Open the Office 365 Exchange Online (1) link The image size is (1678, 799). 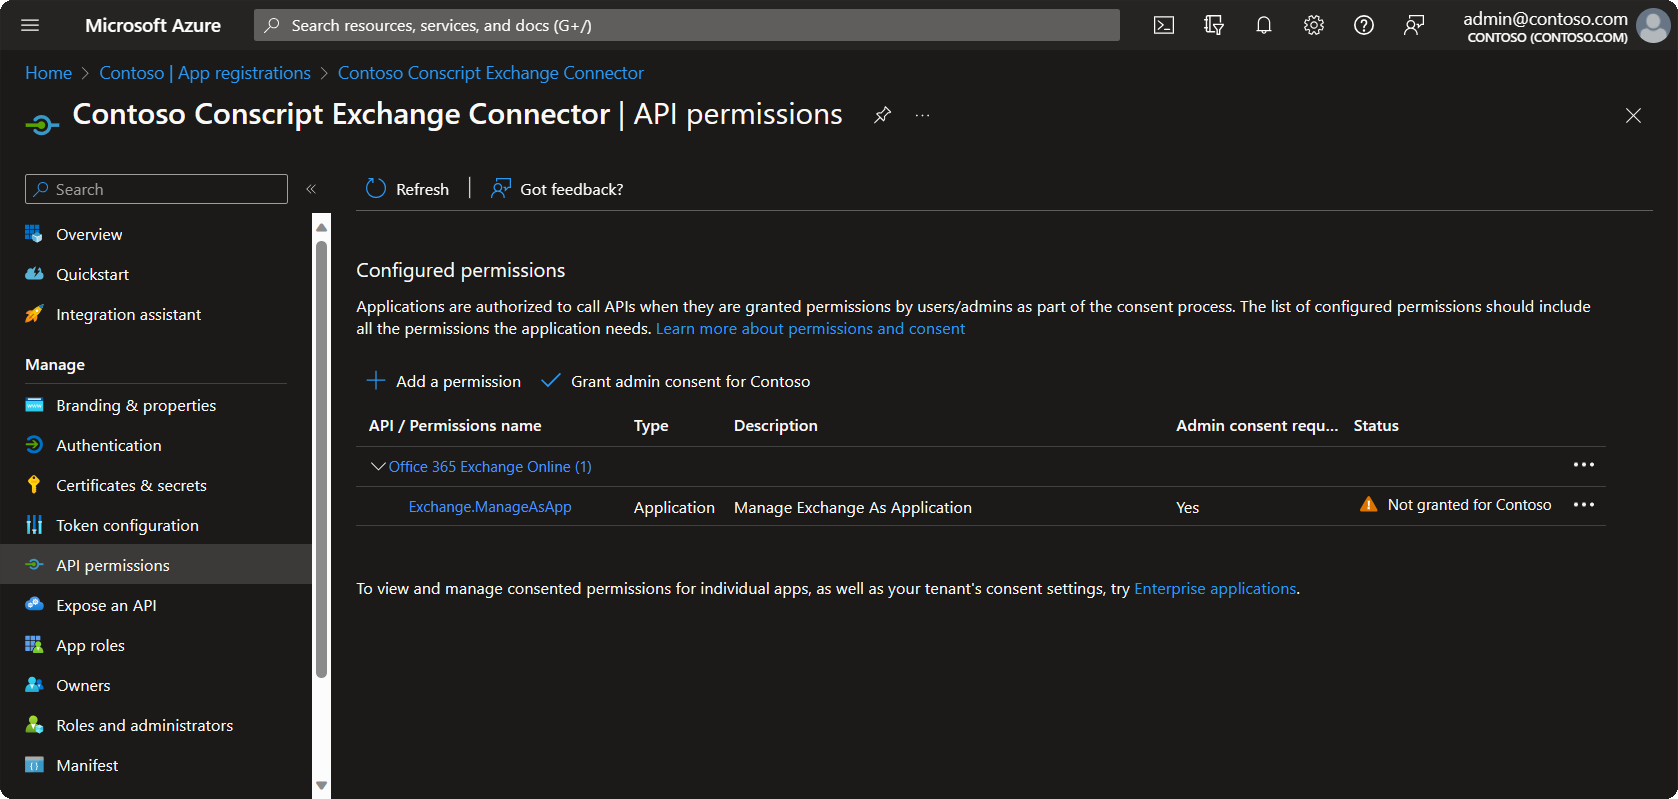(490, 467)
